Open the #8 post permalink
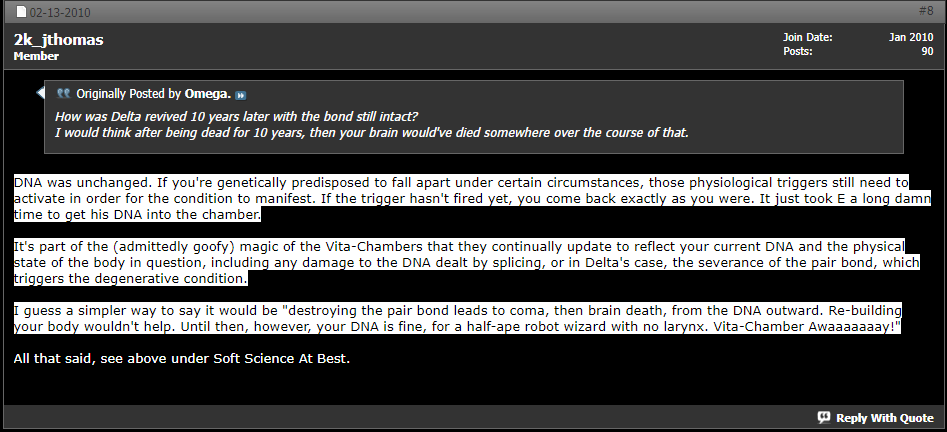This screenshot has width=947, height=432. click(x=926, y=11)
